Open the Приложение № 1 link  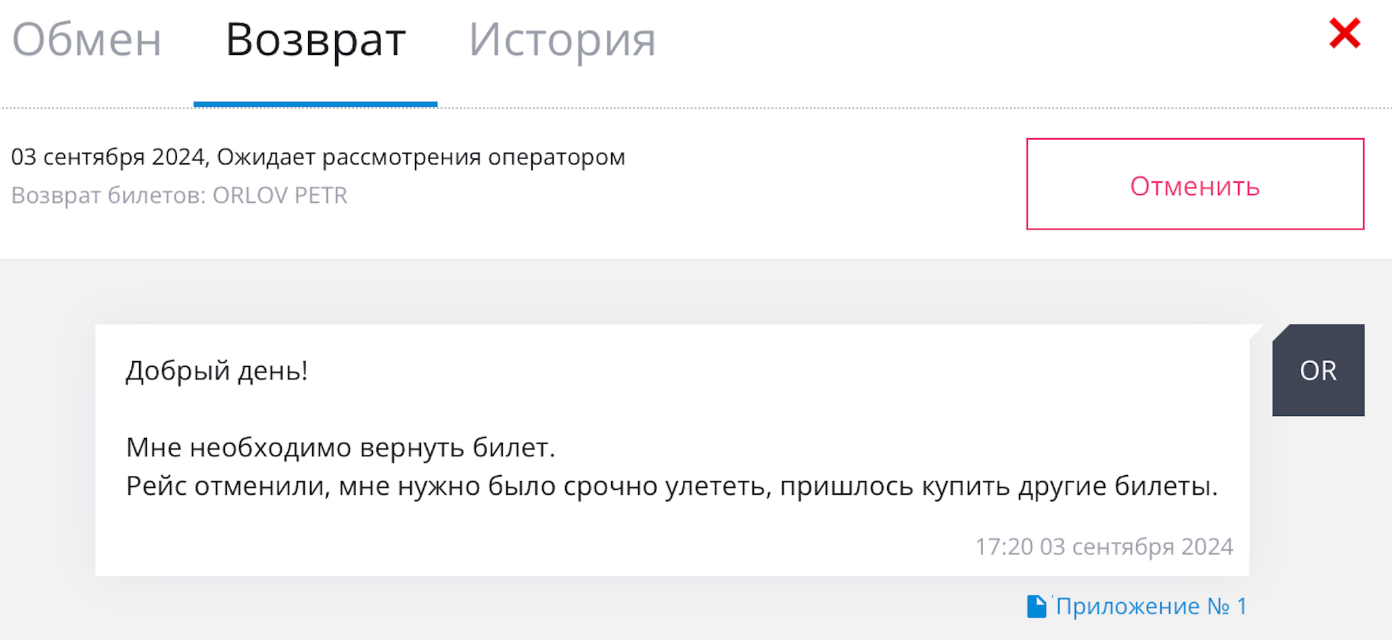coord(1151,606)
